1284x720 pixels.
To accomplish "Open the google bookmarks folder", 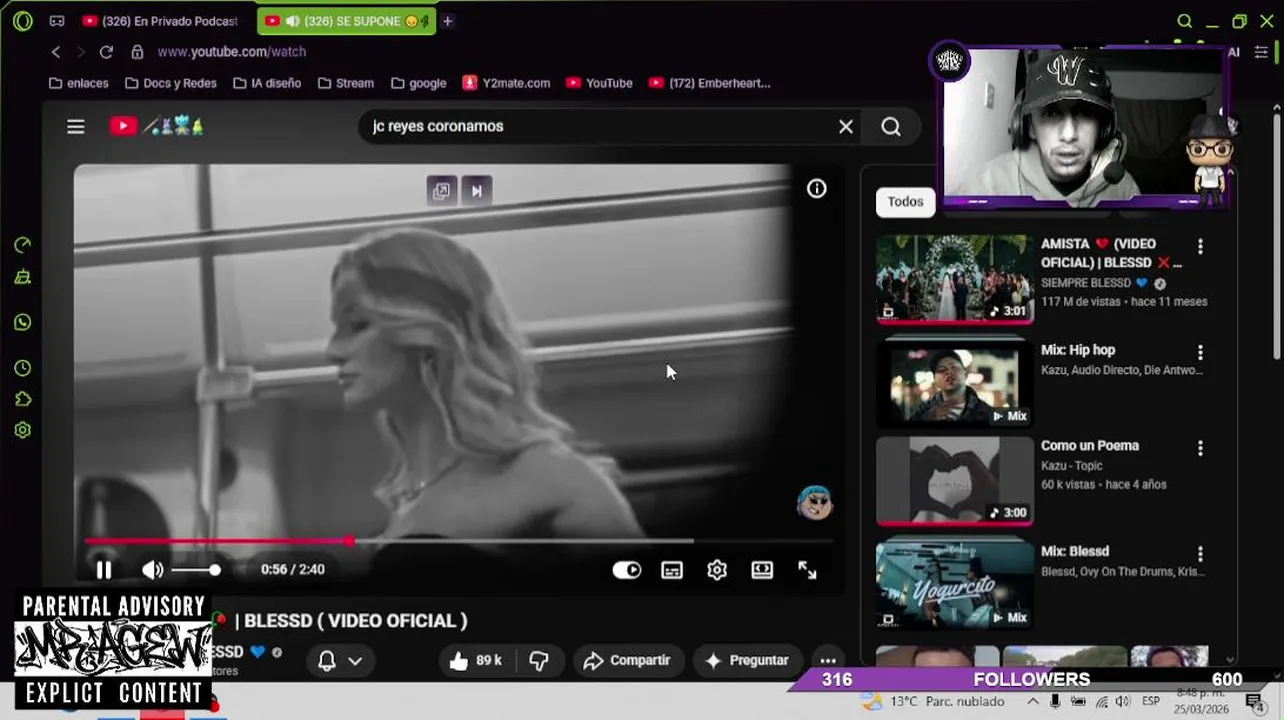I will [419, 83].
